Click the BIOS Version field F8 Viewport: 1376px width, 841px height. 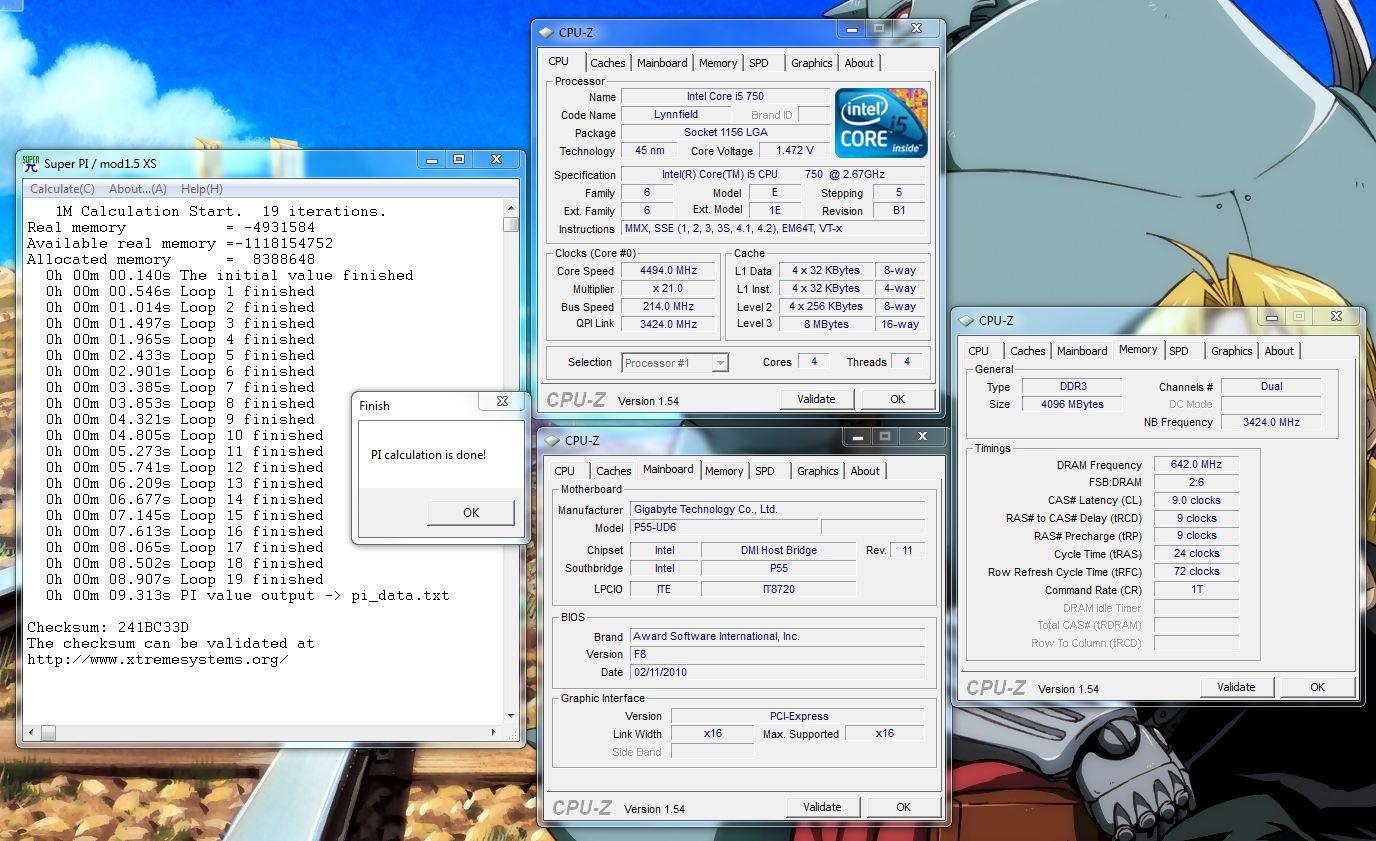coord(776,654)
